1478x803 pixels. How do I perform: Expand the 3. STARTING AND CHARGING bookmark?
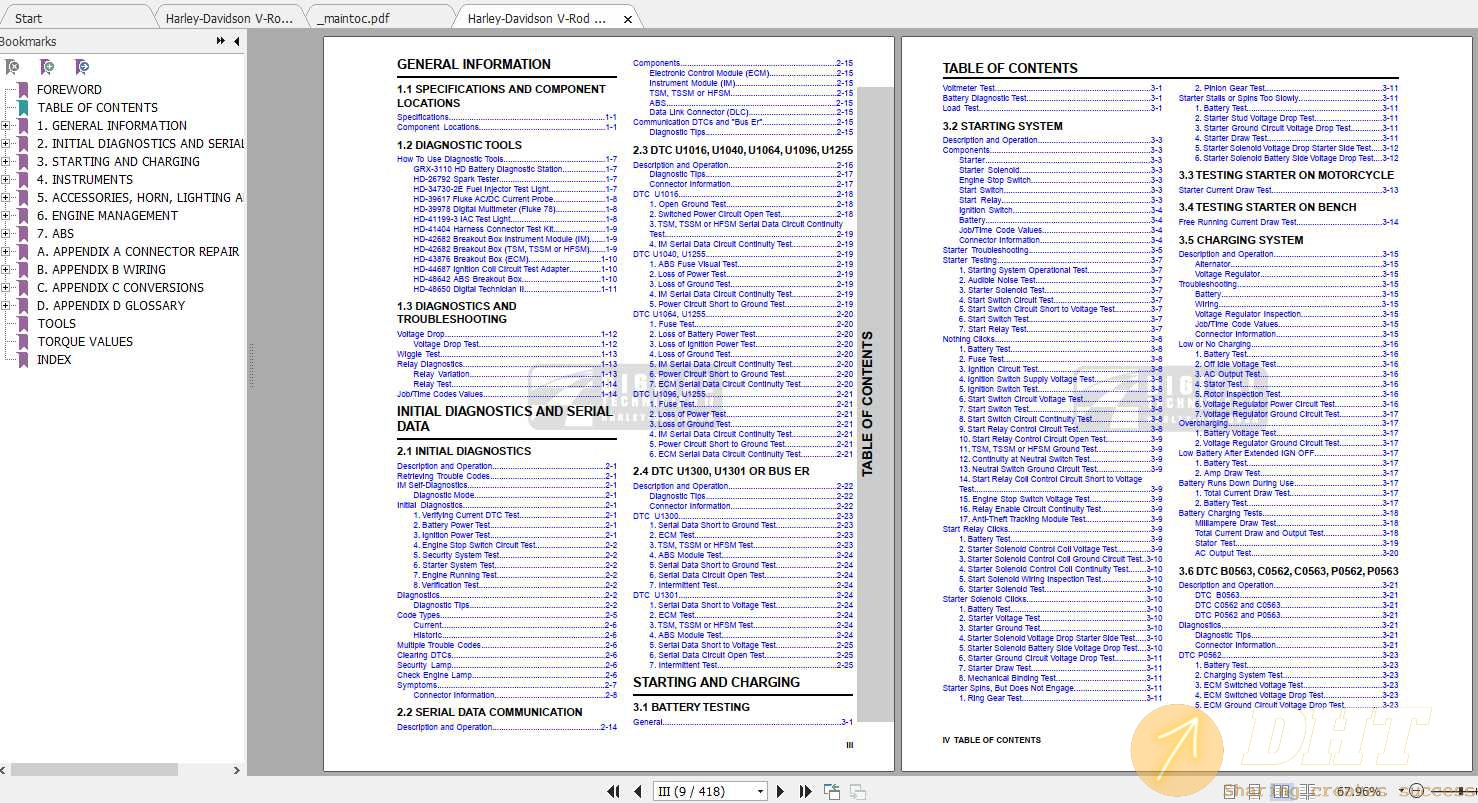tap(6, 162)
